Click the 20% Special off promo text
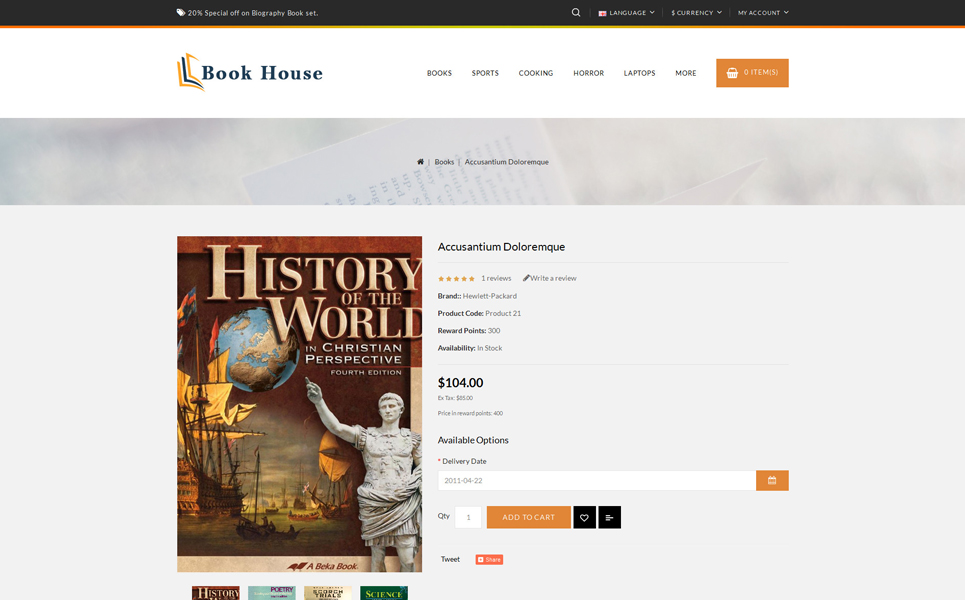965x600 pixels. pos(253,13)
